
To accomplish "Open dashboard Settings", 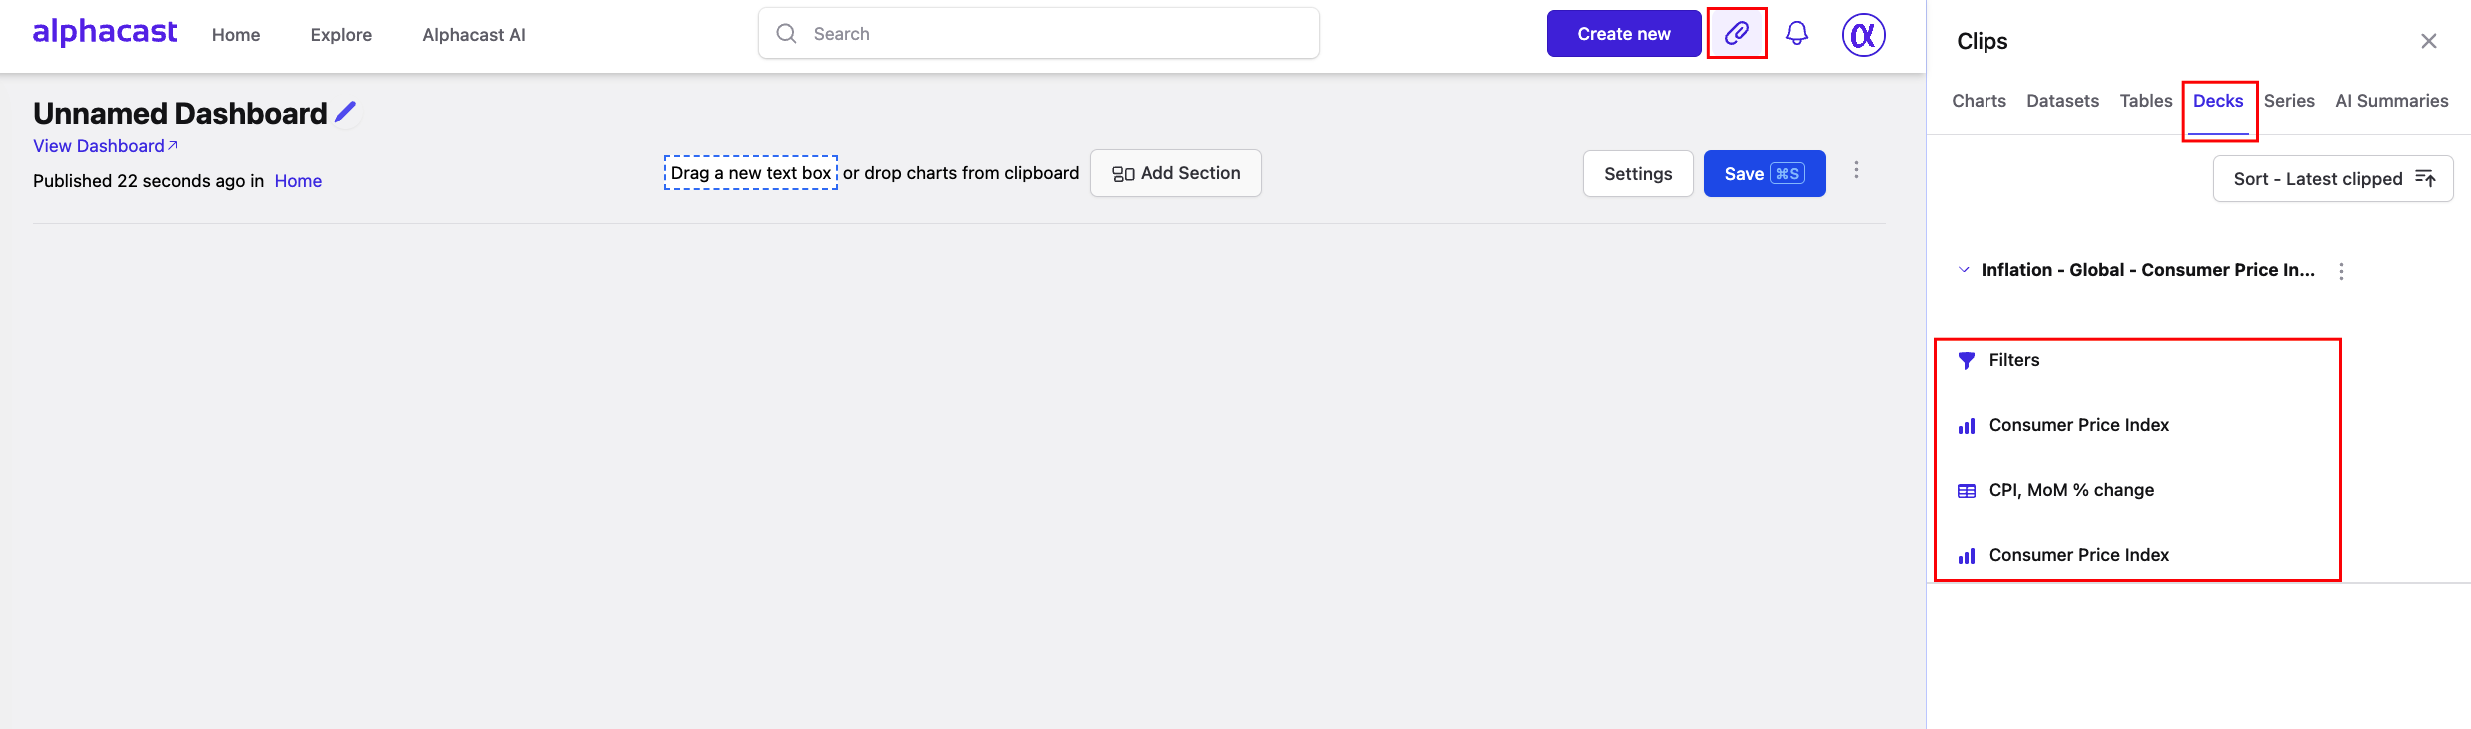I will [1638, 173].
